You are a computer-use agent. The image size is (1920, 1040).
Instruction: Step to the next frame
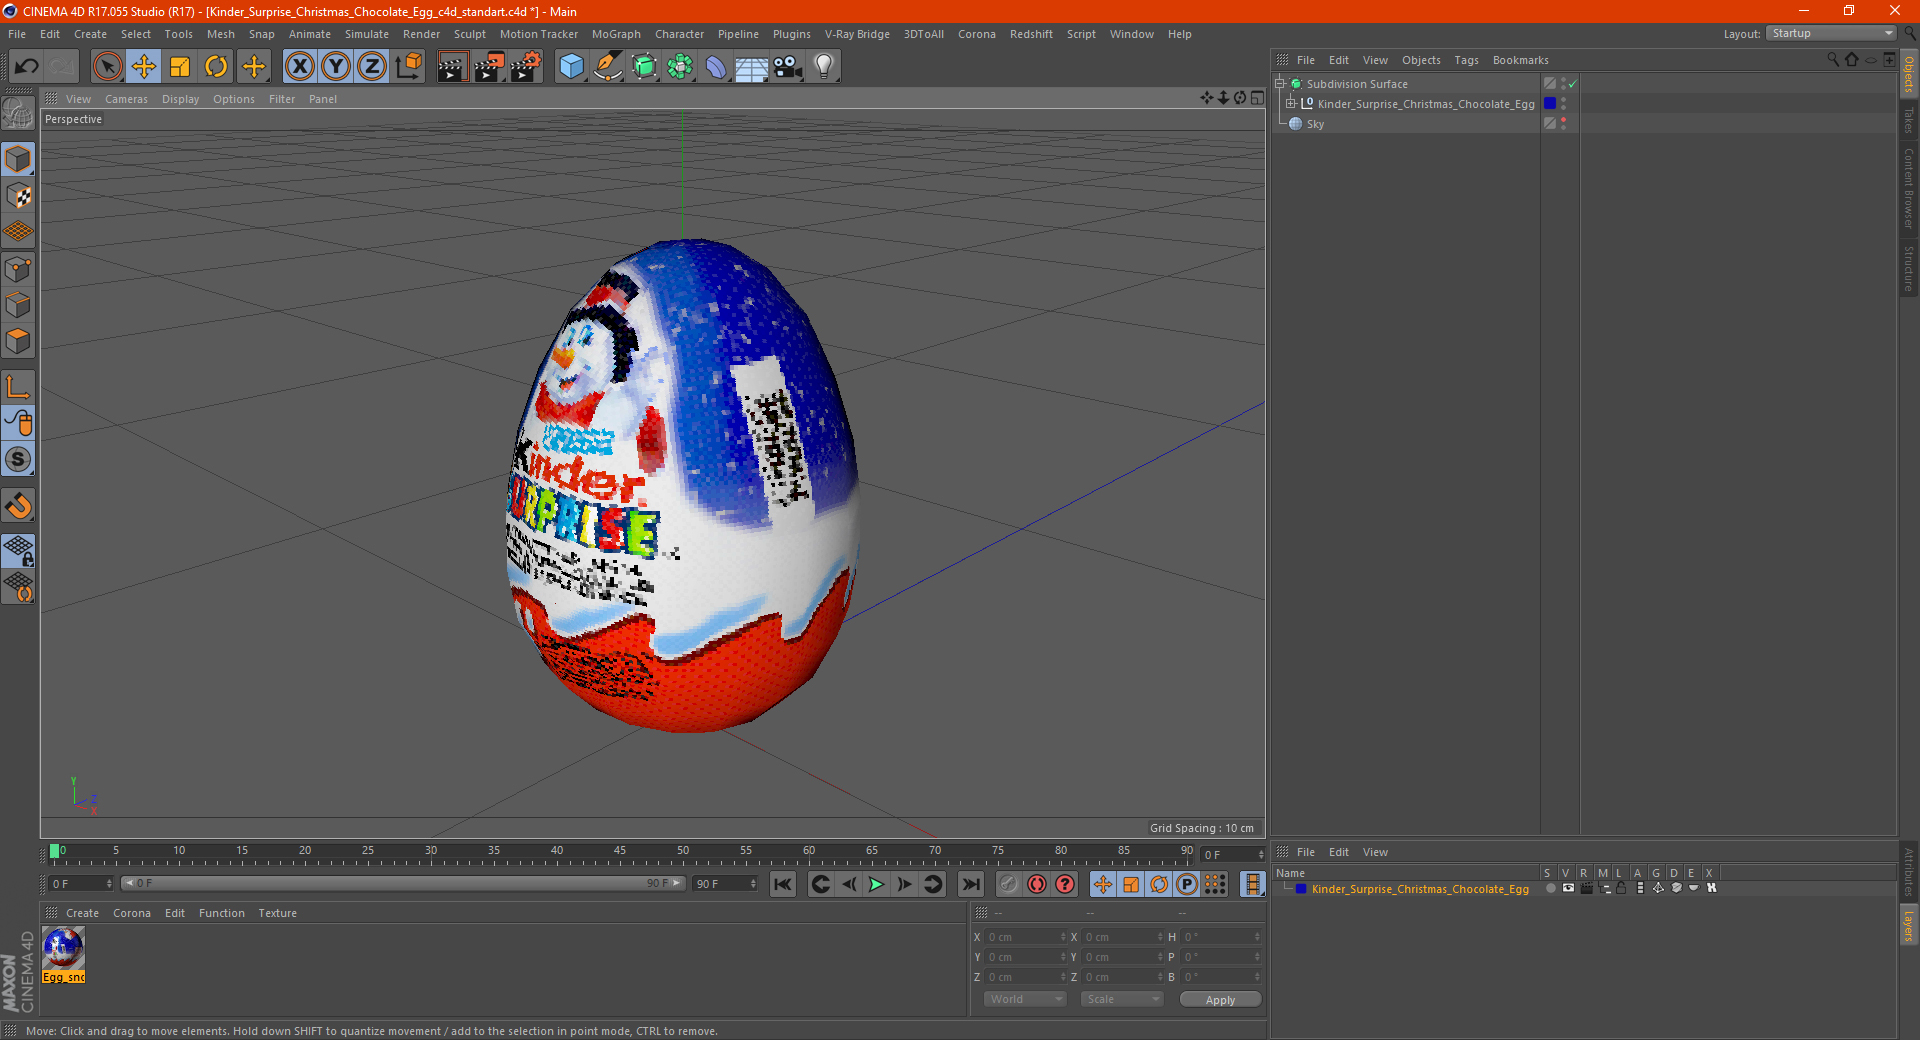(x=904, y=884)
